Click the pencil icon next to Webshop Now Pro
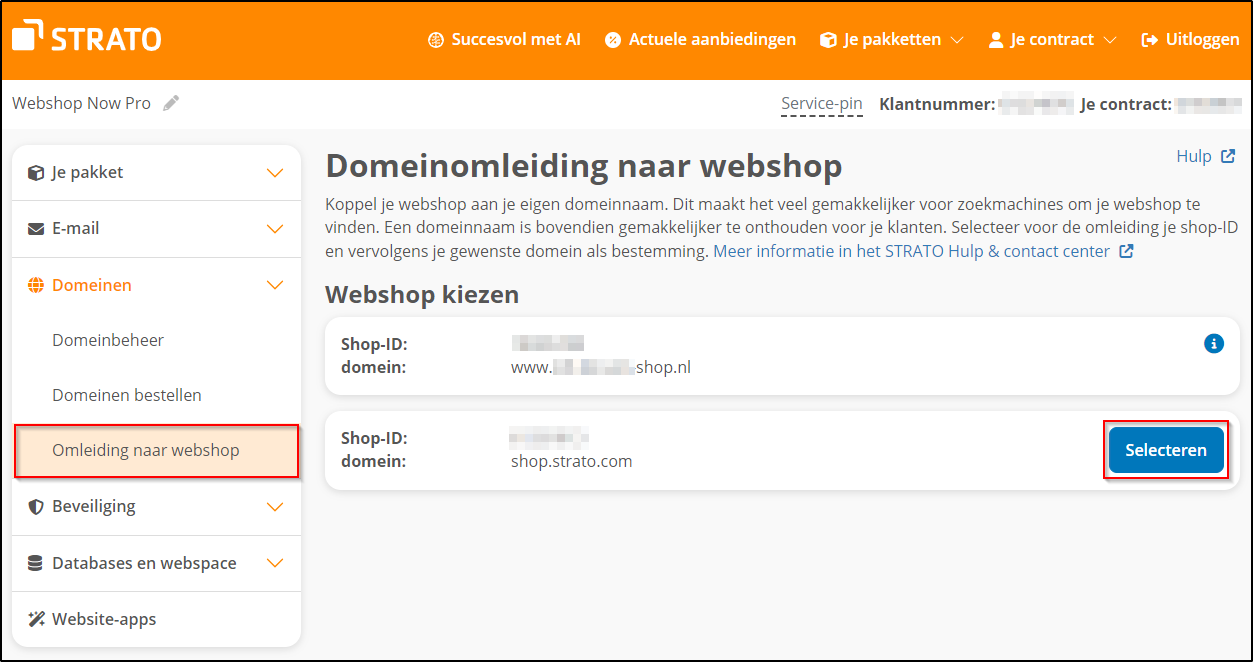1253x662 pixels. click(170, 102)
